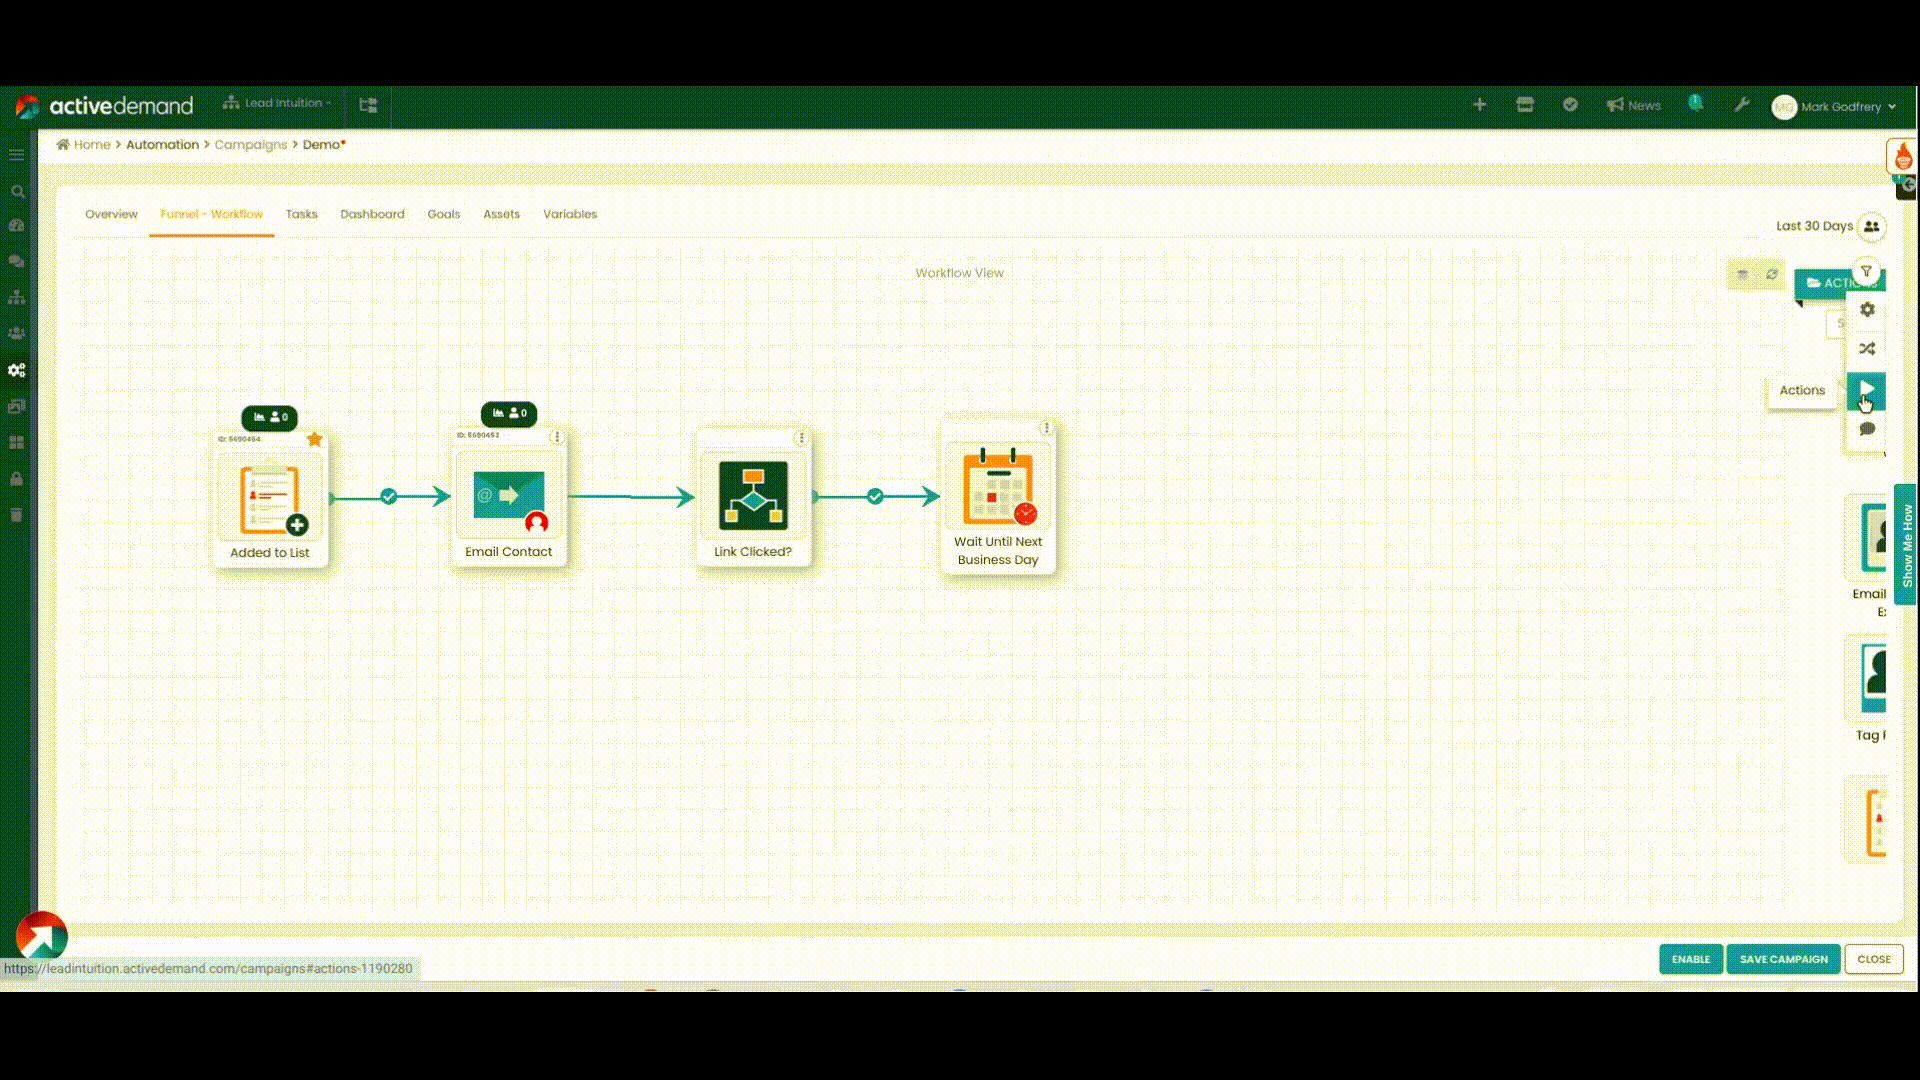Select the Link Clicked? decision node

coord(753,496)
